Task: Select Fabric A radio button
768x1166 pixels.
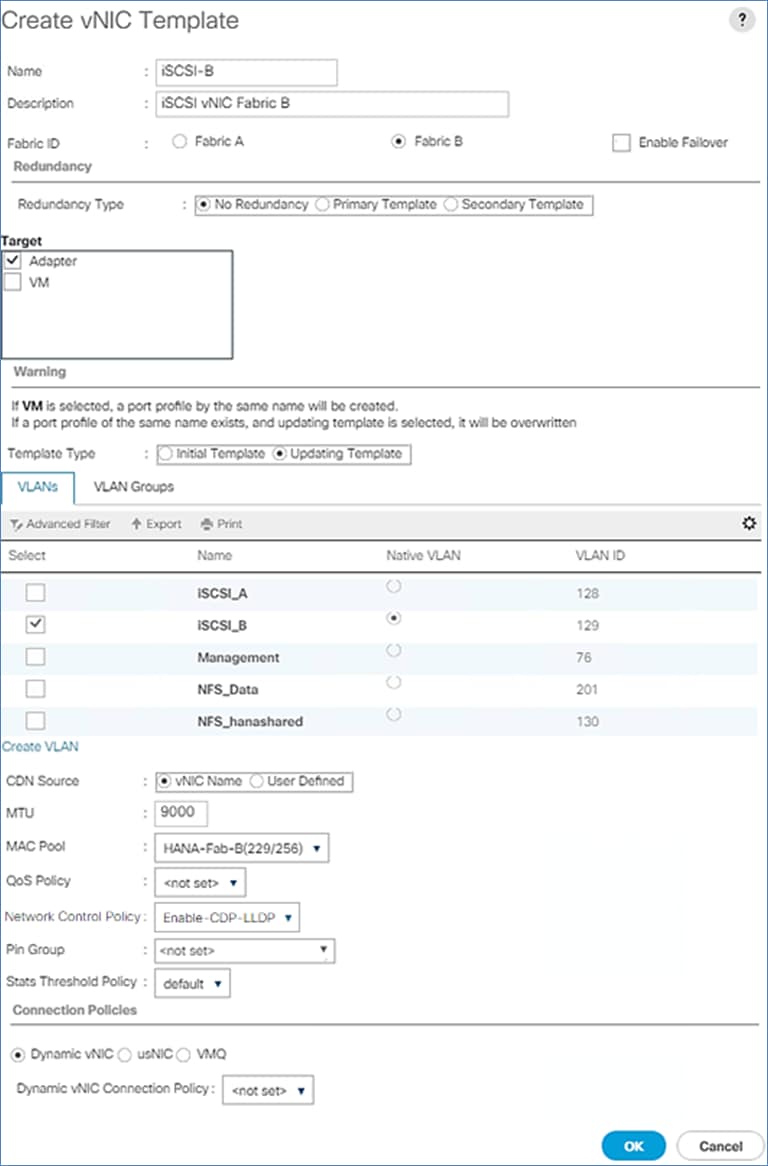Action: point(179,141)
